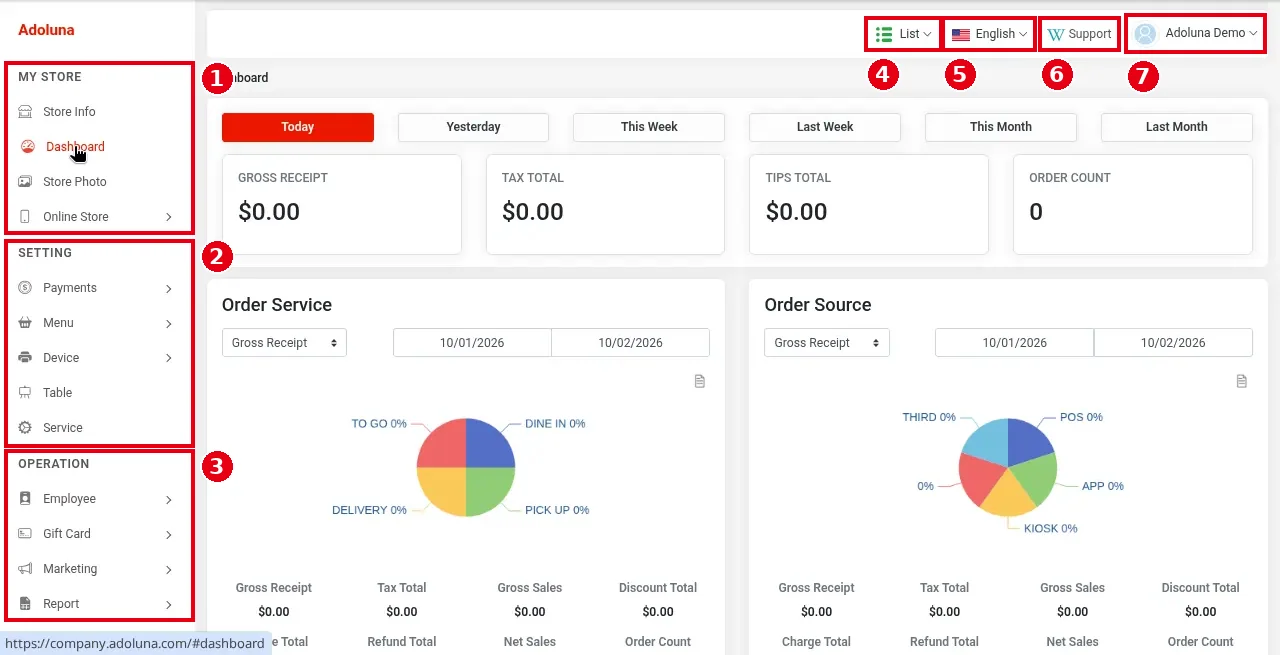Export Order Service chart via document icon
The width and height of the screenshot is (1280, 655).
pos(700,381)
